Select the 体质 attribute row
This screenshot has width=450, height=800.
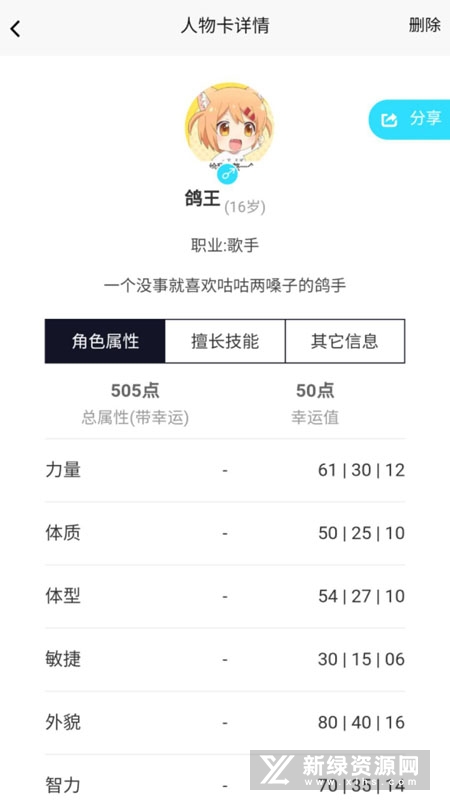pos(225,533)
